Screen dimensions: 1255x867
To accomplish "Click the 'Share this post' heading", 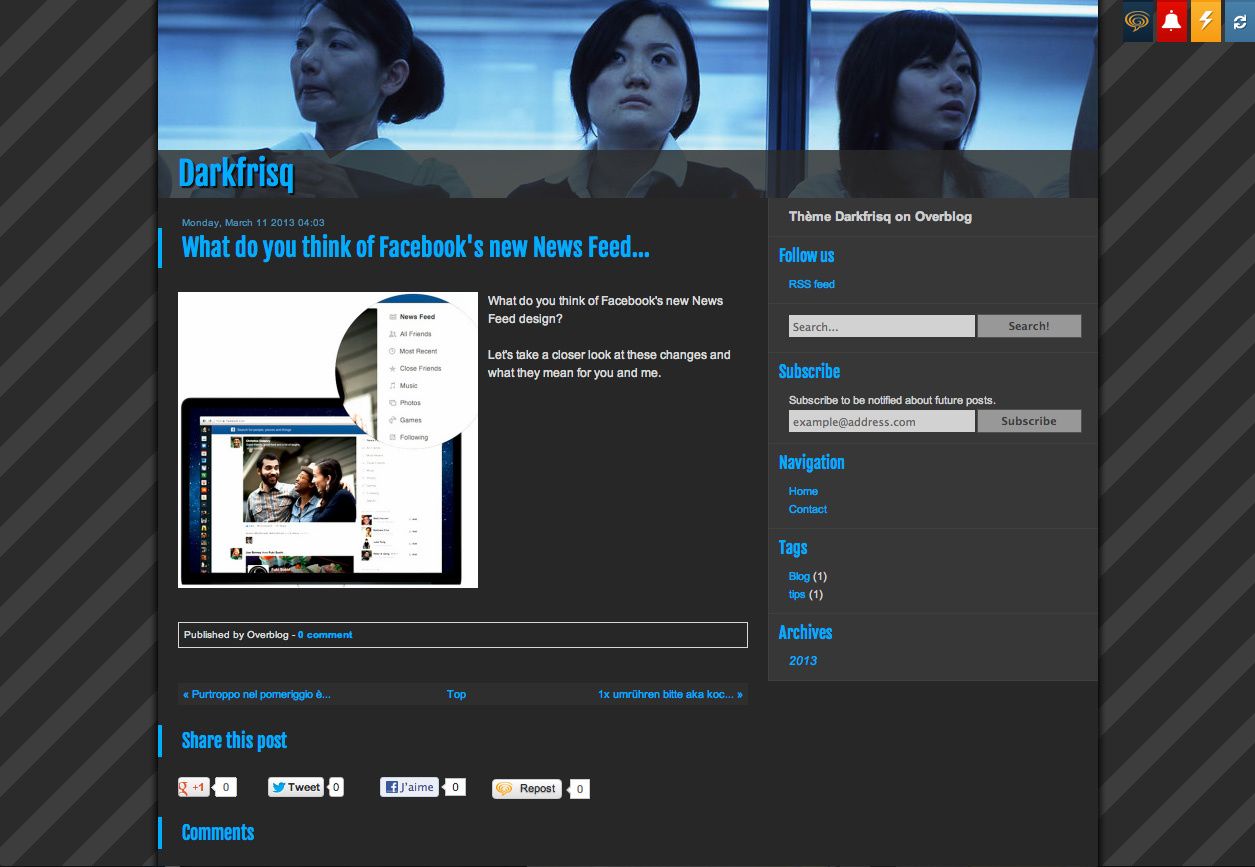I will (234, 741).
